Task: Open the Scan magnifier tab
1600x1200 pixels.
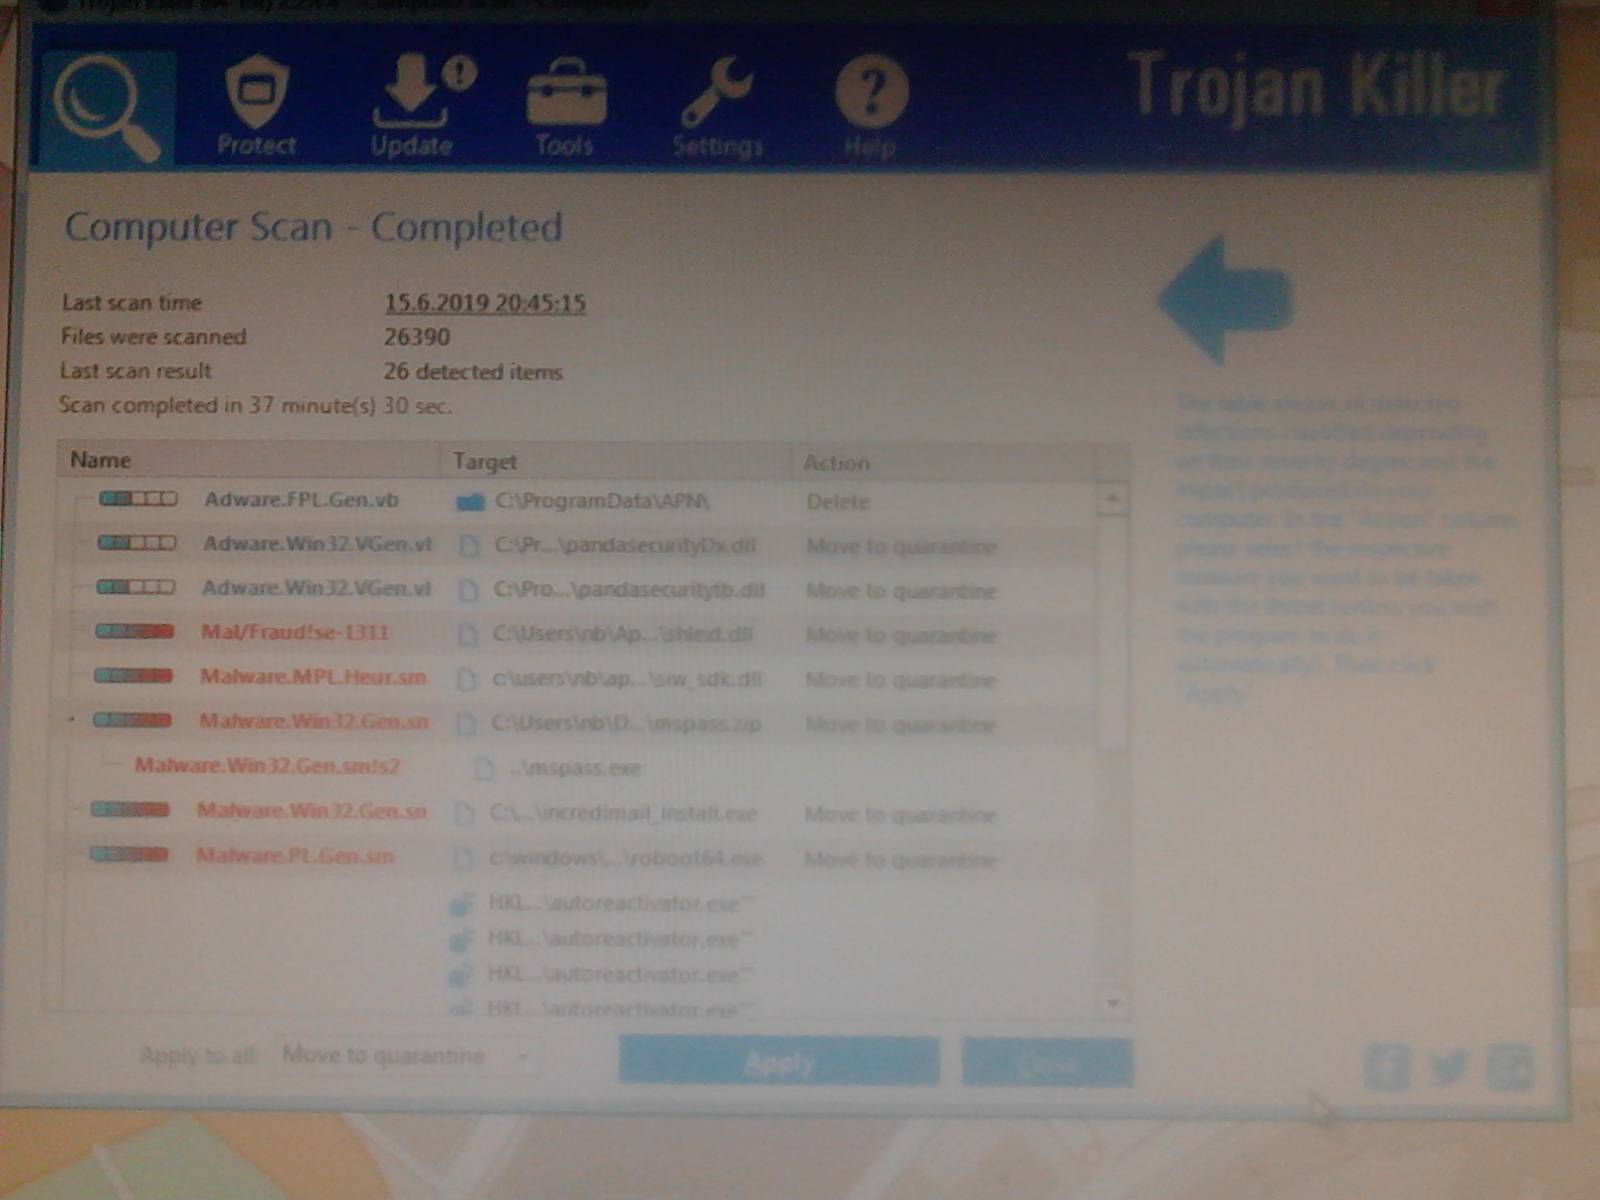Action: (107, 107)
